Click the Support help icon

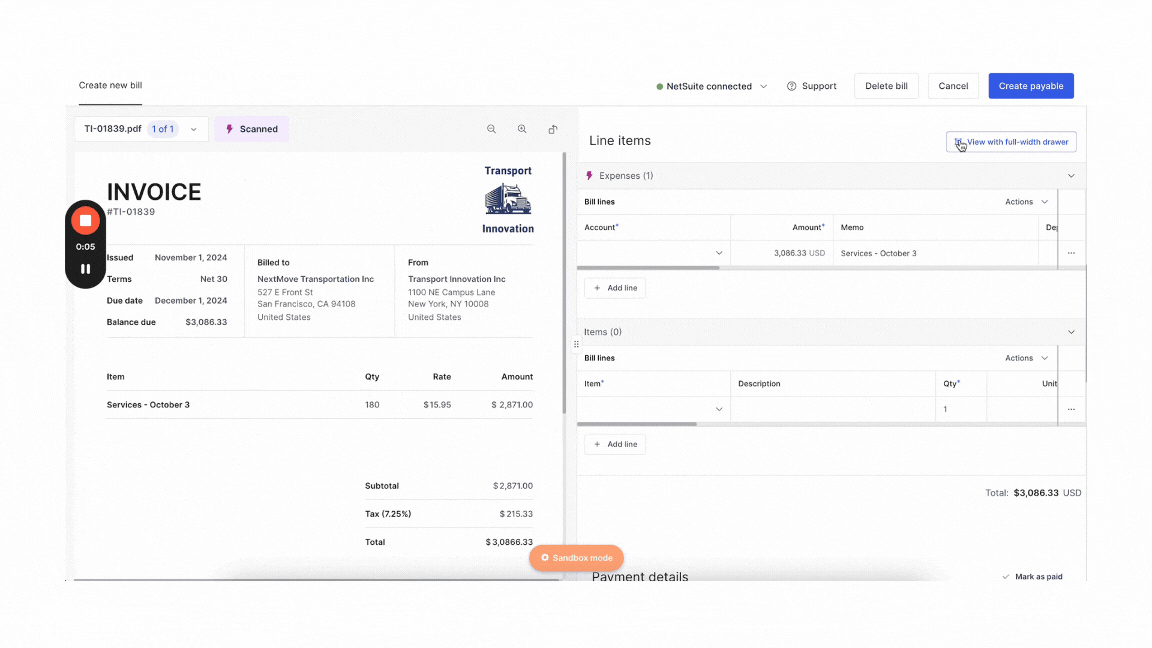coord(792,86)
